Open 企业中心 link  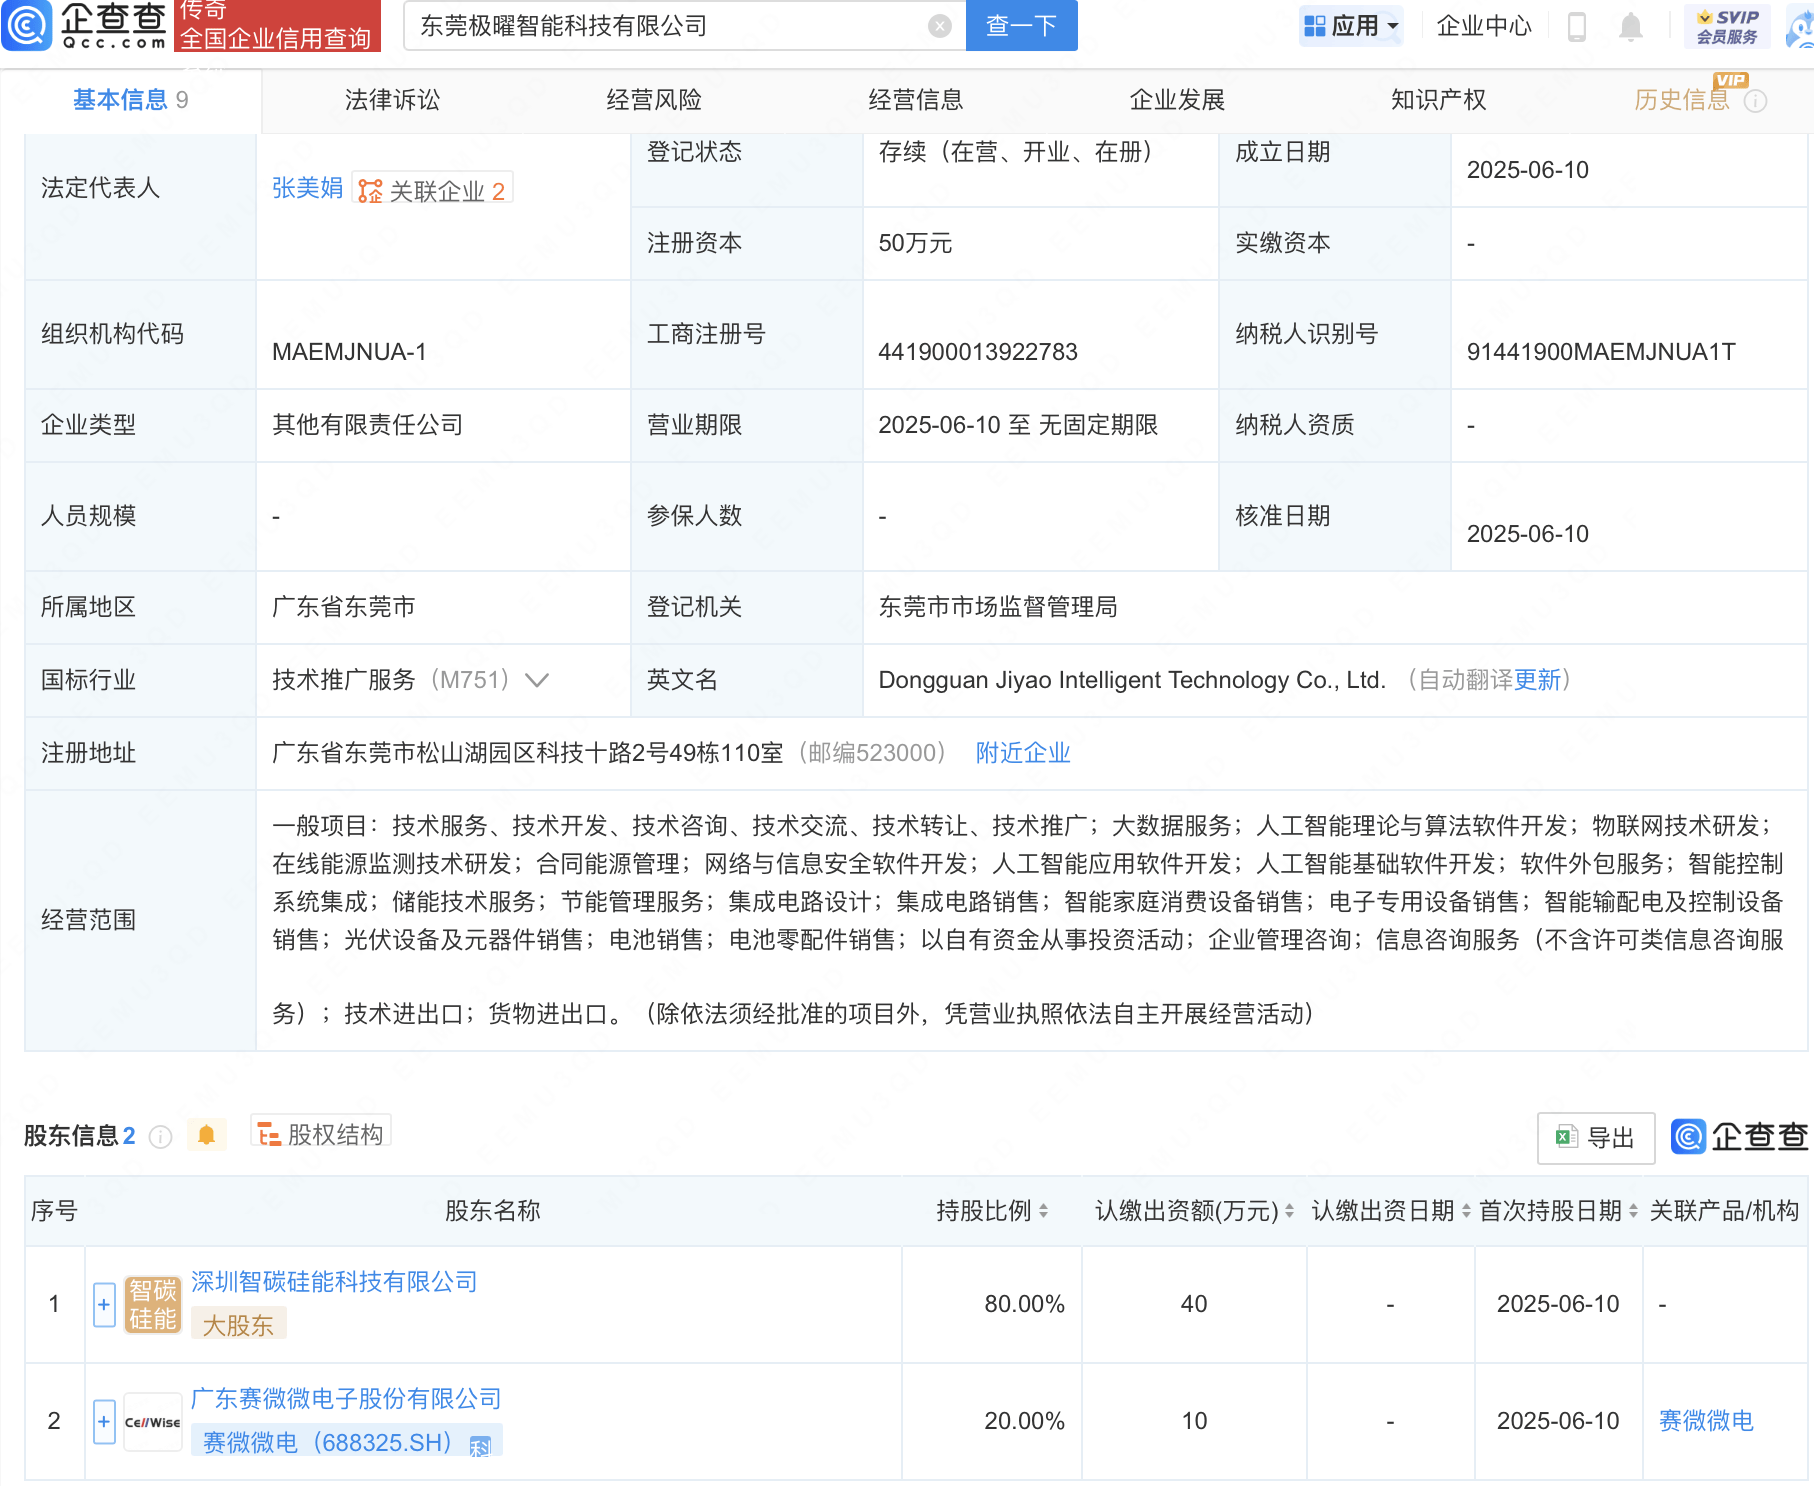[x=1484, y=26]
